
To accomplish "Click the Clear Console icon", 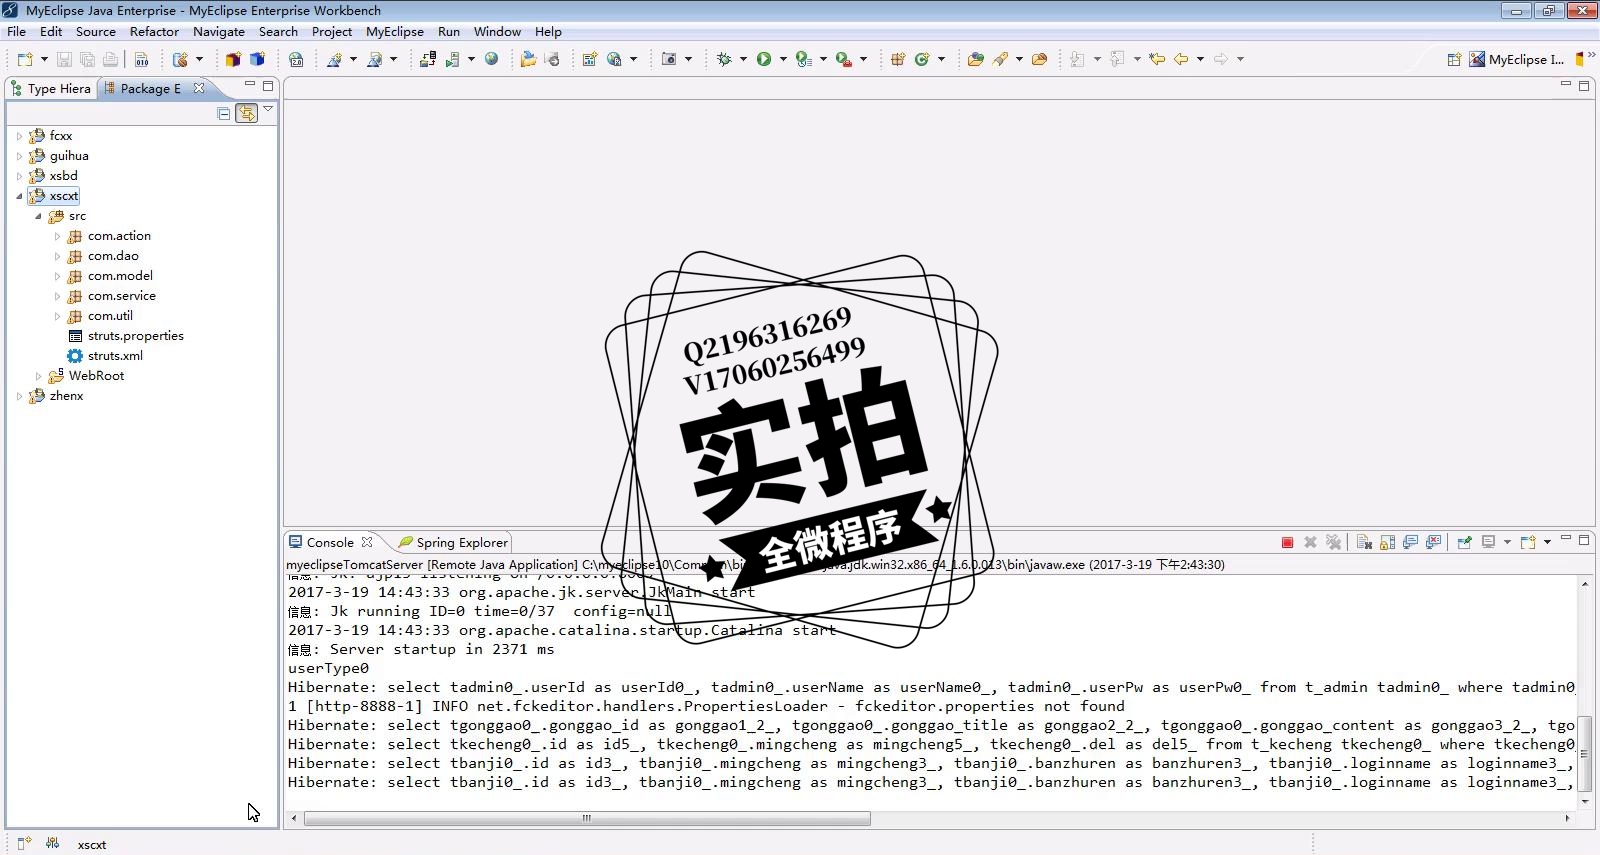I will tap(1364, 542).
